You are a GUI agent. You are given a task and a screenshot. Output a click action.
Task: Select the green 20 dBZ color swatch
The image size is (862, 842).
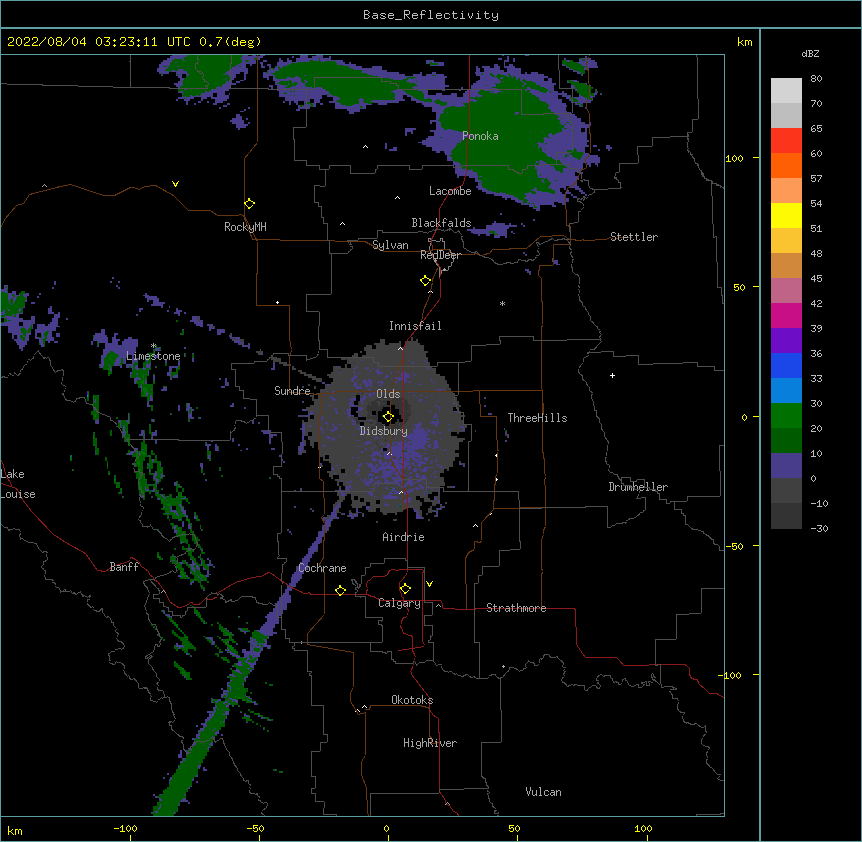(x=786, y=416)
